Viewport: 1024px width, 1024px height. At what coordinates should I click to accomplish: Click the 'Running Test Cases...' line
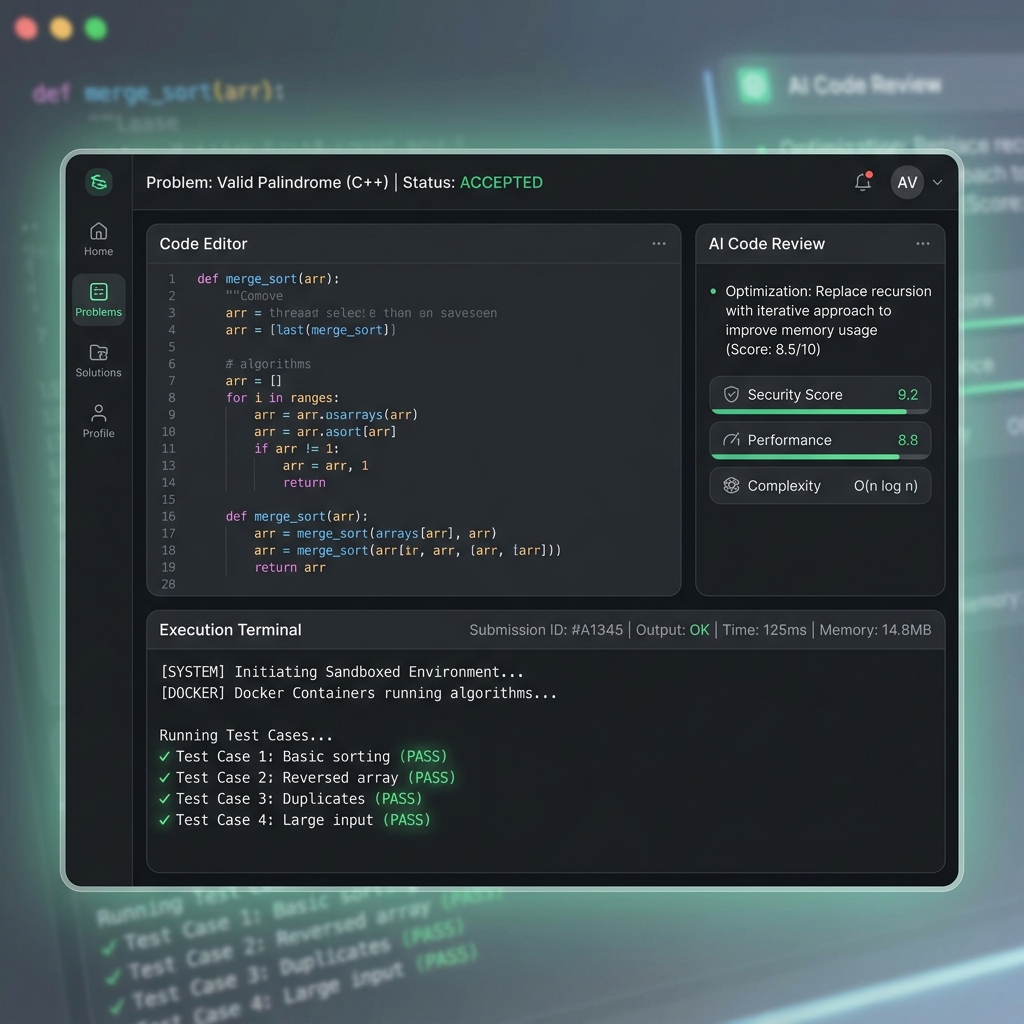click(x=246, y=735)
